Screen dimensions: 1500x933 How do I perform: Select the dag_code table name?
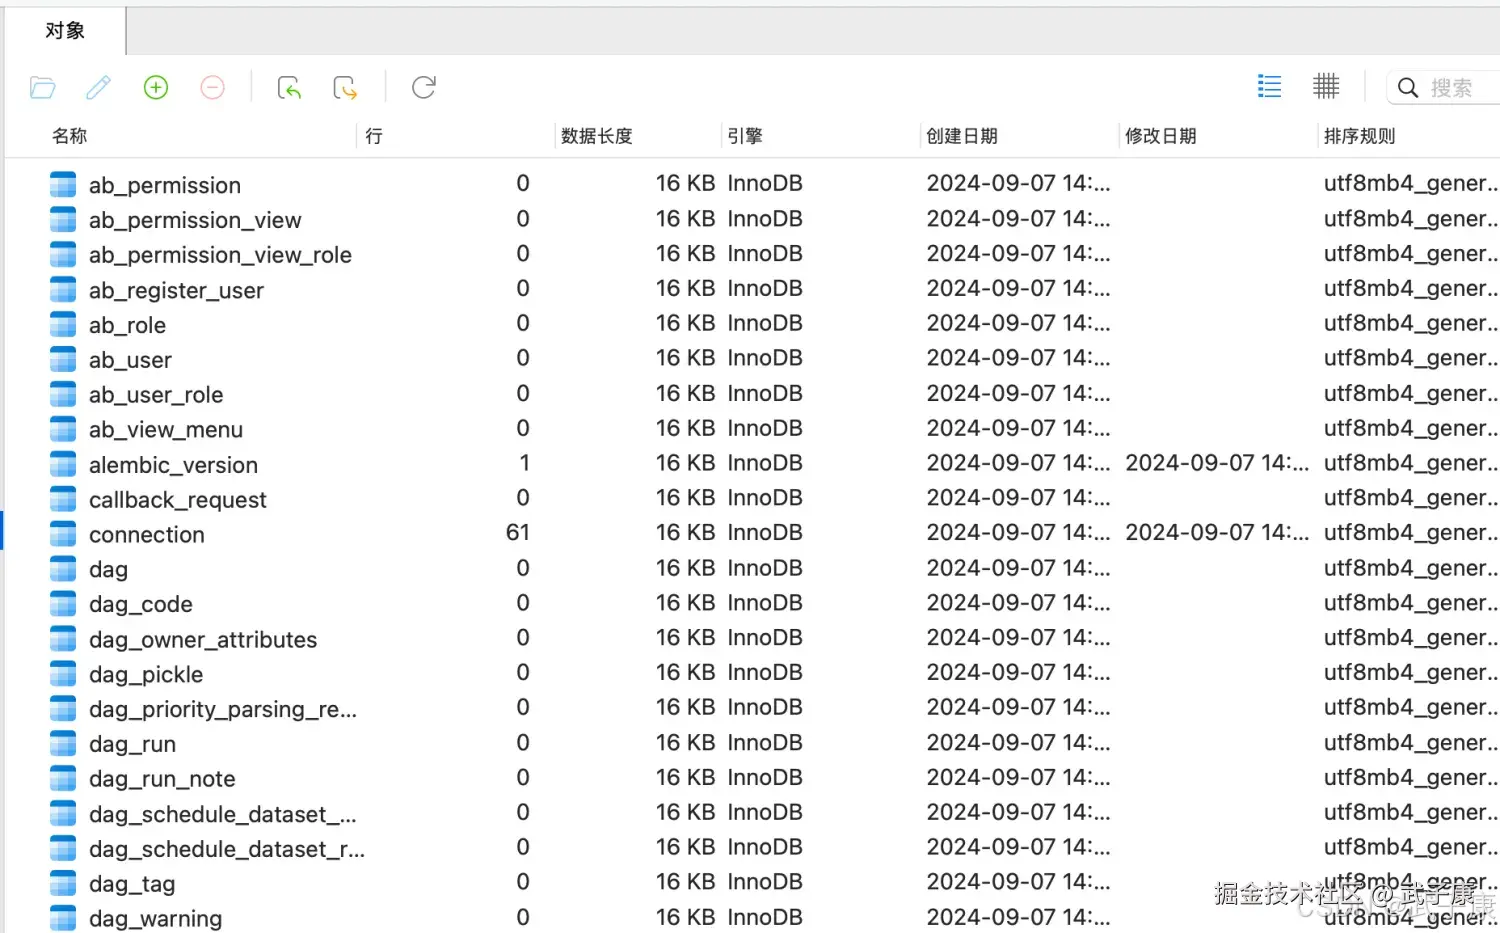(141, 605)
